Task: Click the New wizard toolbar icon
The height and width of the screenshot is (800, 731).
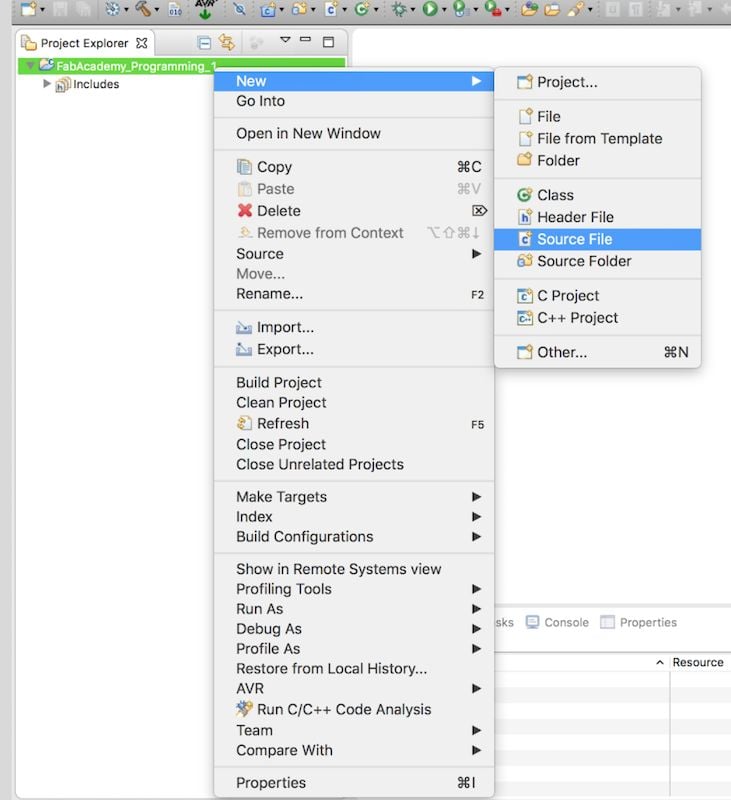Action: tap(29, 9)
